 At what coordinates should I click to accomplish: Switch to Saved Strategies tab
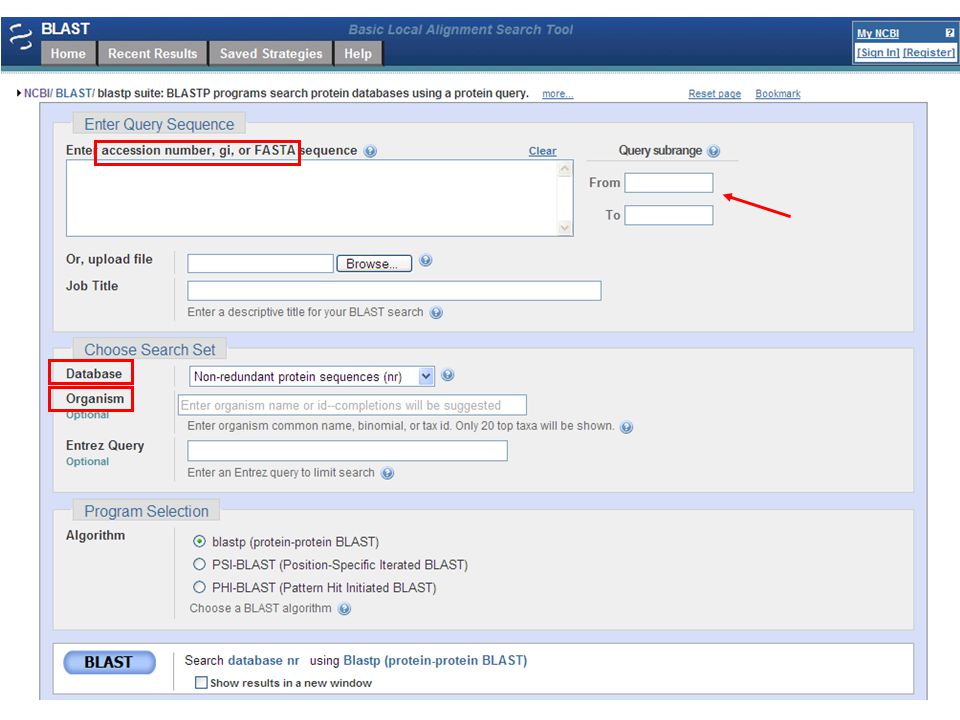pyautogui.click(x=271, y=54)
